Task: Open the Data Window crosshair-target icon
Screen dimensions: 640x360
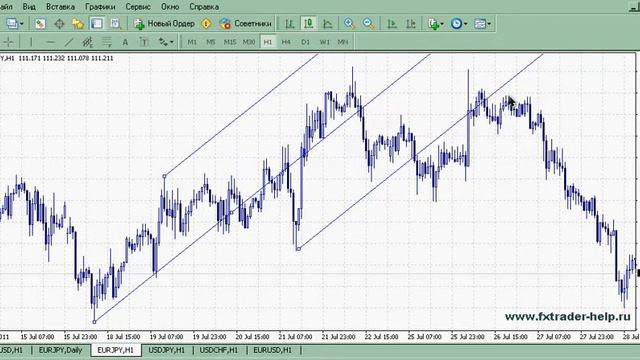Action: click(59, 24)
